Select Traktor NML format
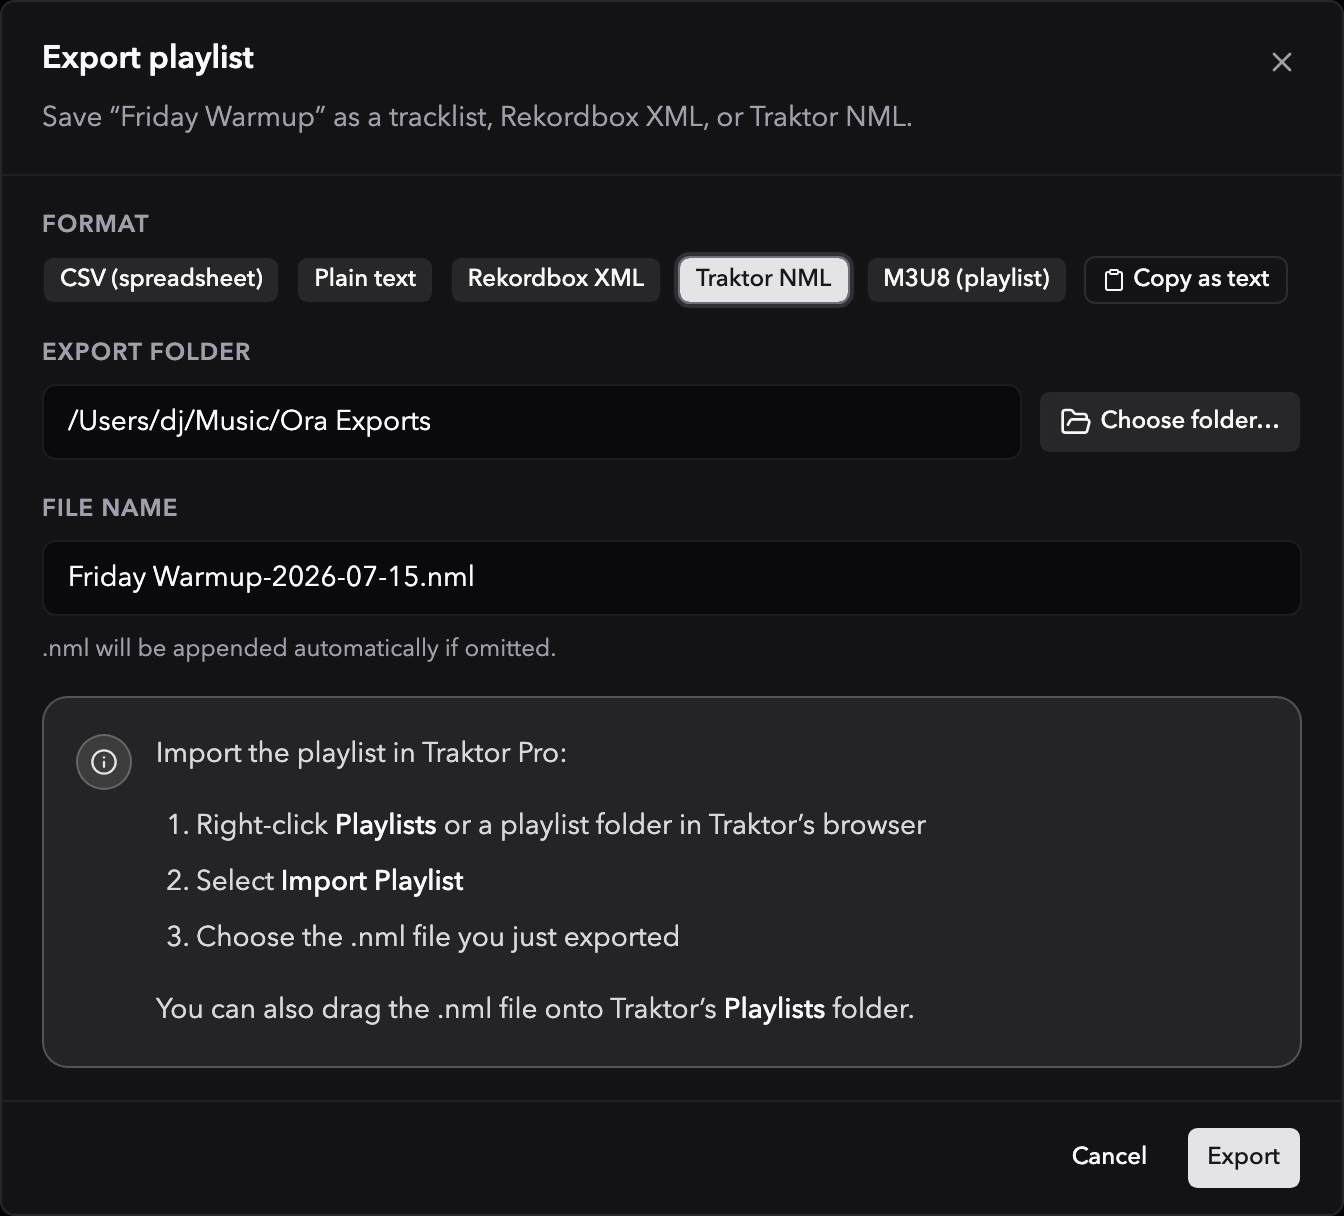This screenshot has width=1344, height=1216. [764, 279]
